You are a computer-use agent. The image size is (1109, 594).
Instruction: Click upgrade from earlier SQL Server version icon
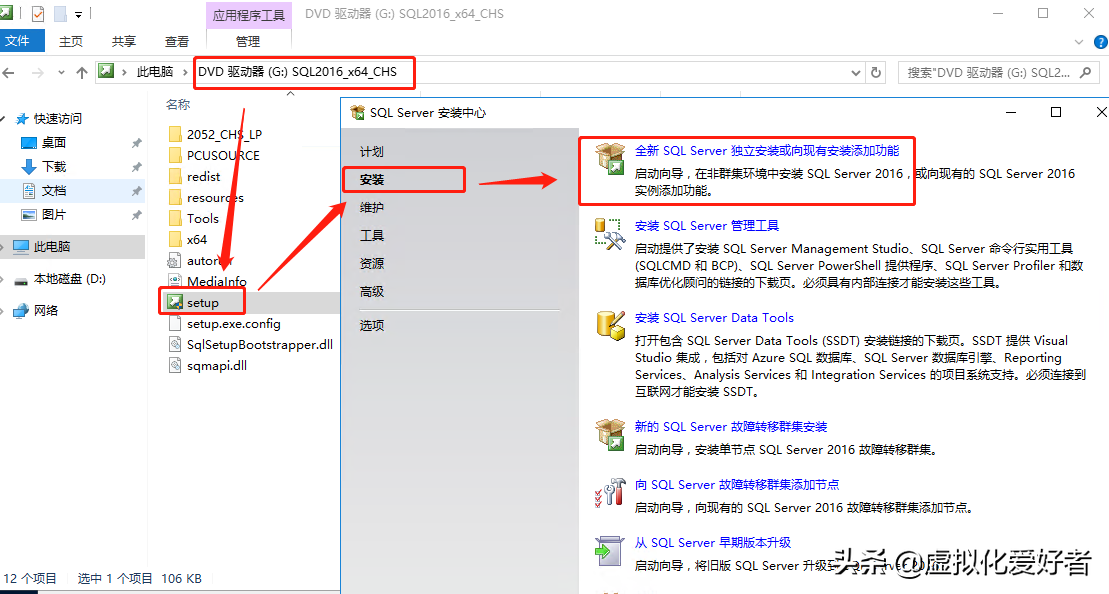610,550
